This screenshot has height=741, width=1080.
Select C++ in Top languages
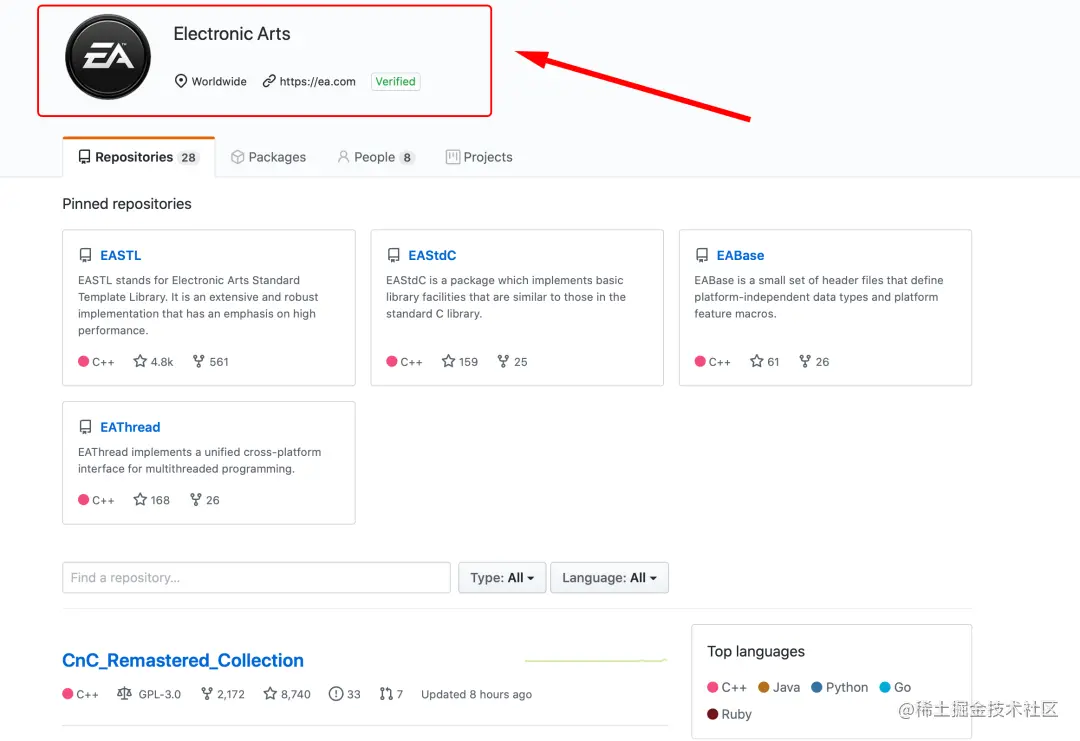coord(727,687)
